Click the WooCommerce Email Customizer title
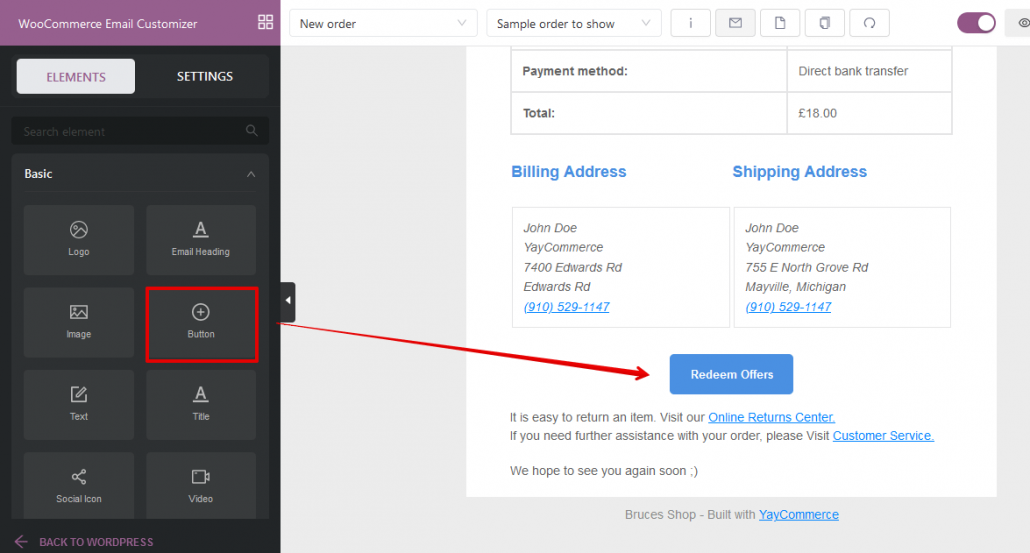 tap(108, 24)
